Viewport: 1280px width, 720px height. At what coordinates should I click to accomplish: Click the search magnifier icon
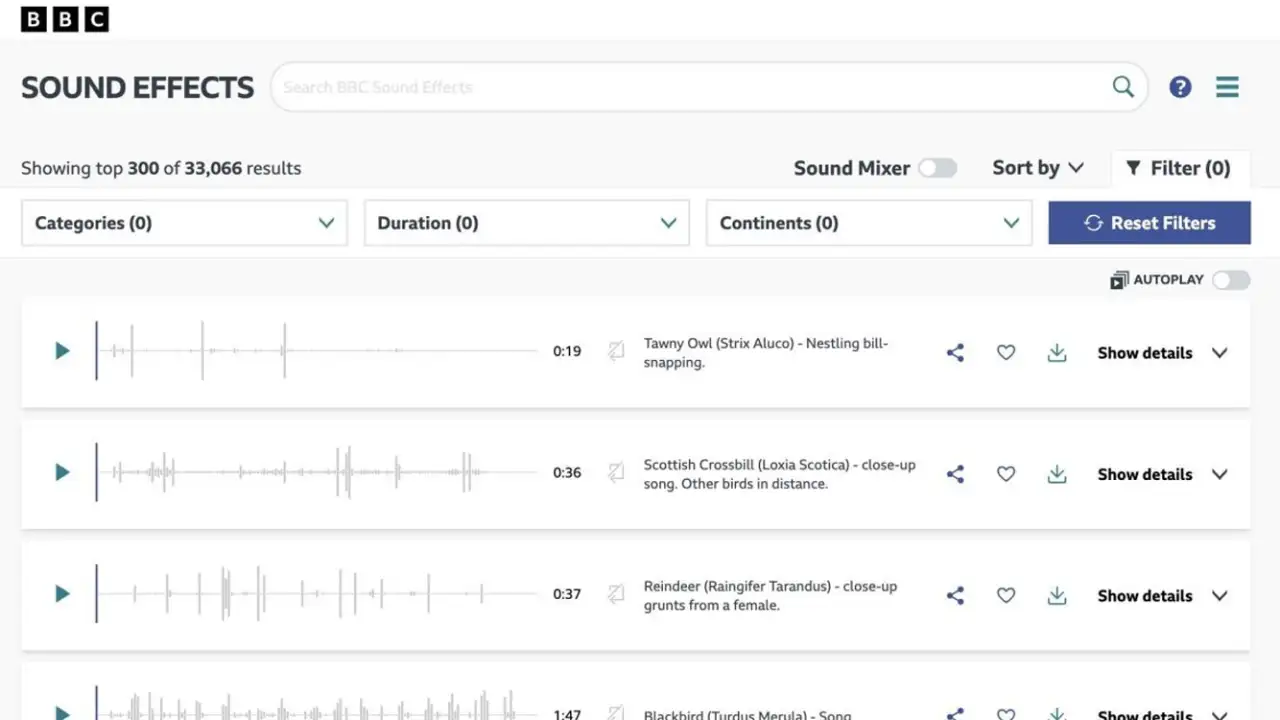1123,87
